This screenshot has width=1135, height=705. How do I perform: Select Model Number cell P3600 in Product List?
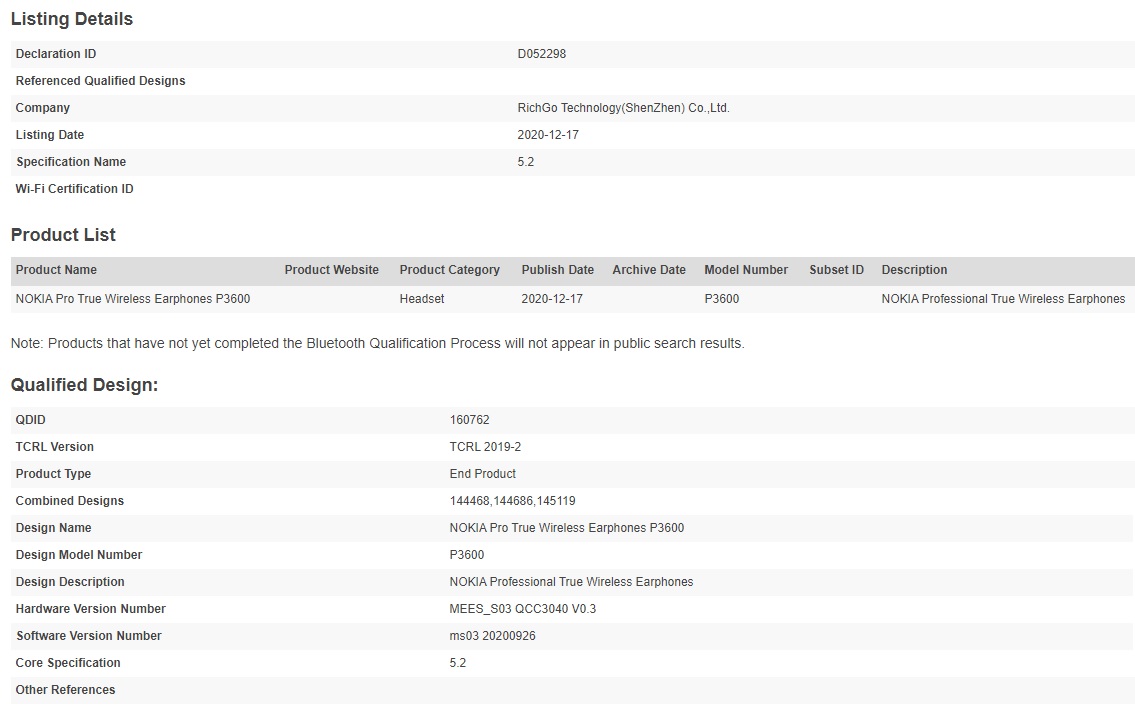(722, 299)
